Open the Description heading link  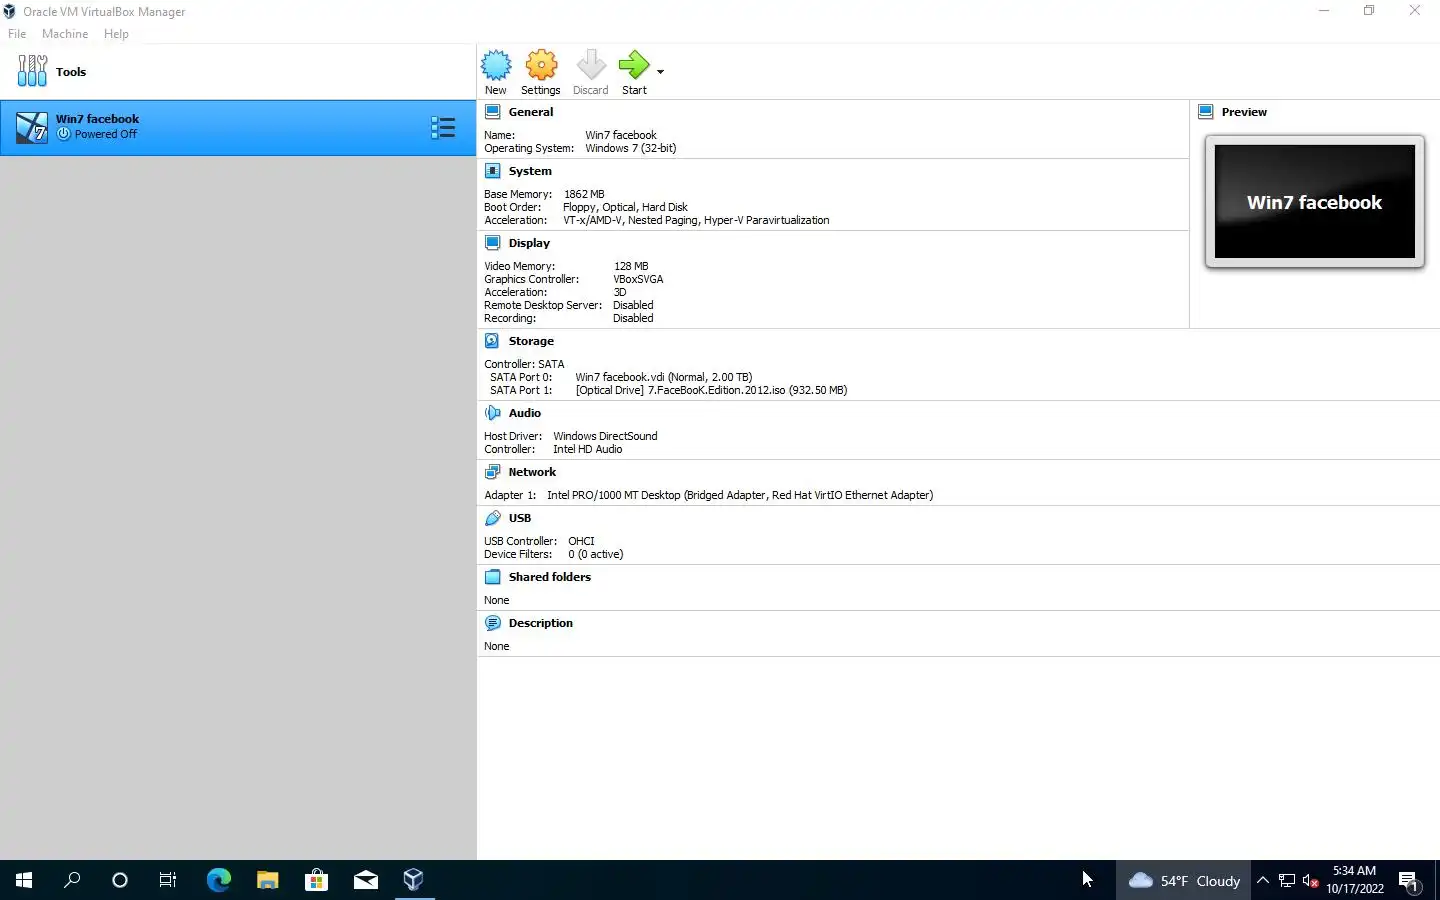pyautogui.click(x=541, y=623)
